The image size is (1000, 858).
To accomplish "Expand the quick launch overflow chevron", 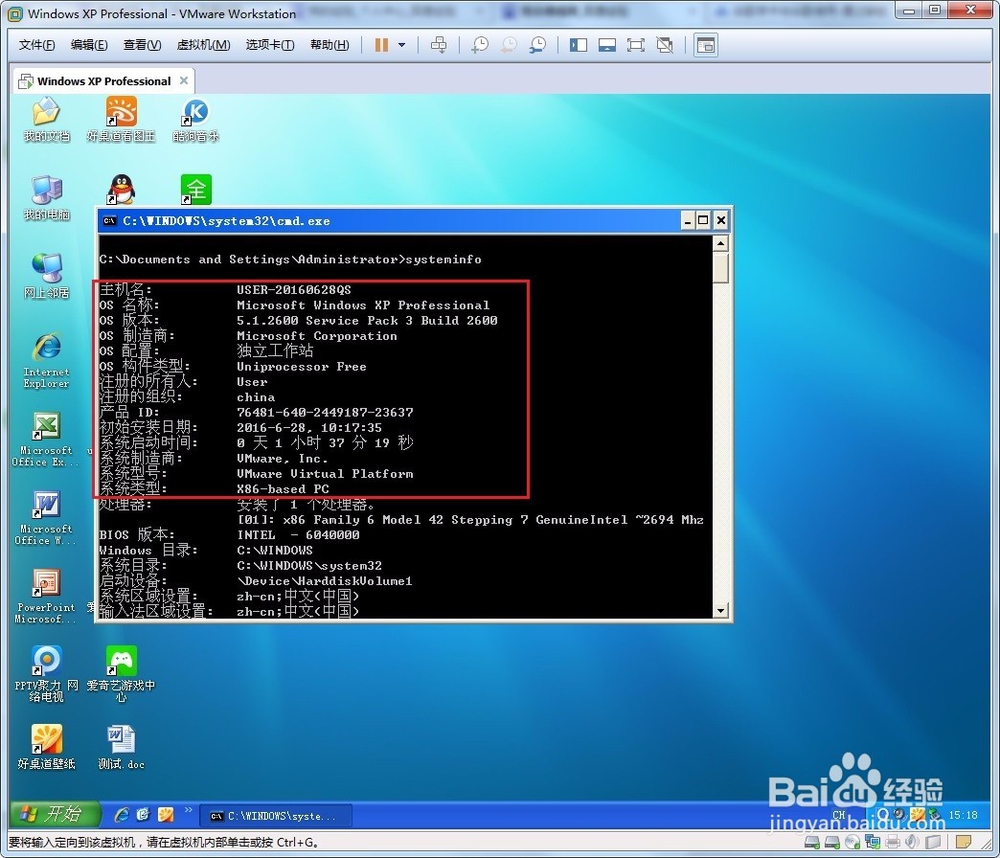I will [x=188, y=810].
